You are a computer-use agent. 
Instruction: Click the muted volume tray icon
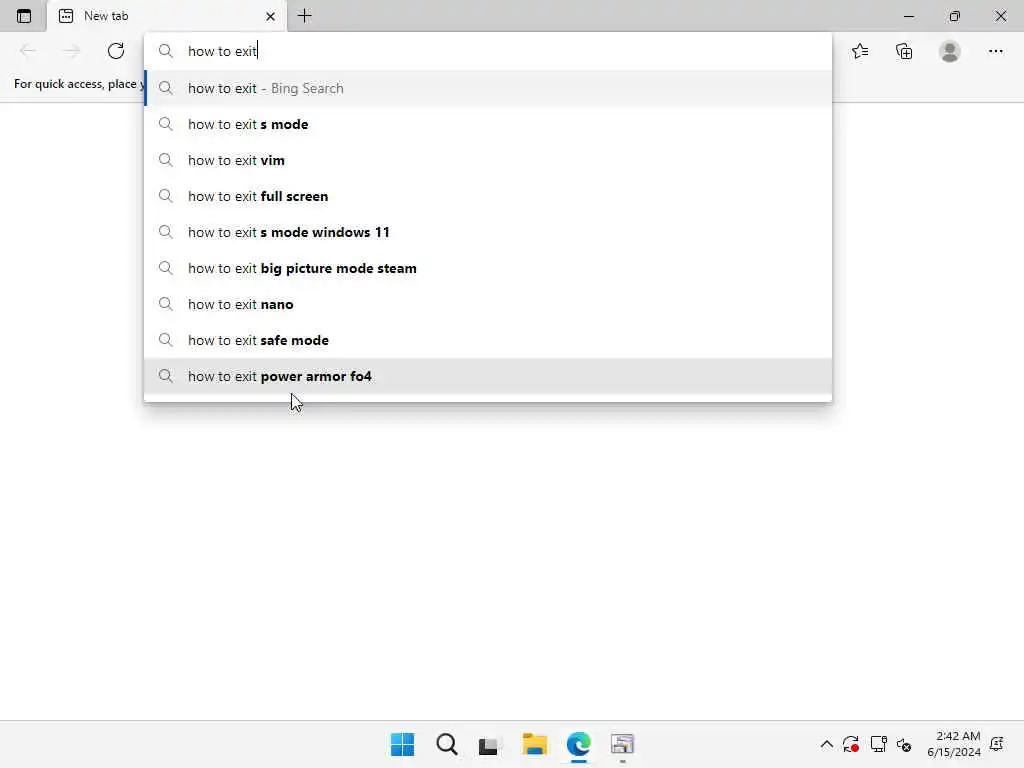tap(904, 744)
